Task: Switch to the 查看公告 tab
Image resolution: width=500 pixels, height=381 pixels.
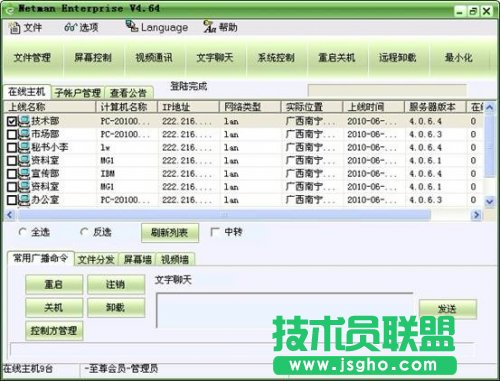Action: [129, 93]
